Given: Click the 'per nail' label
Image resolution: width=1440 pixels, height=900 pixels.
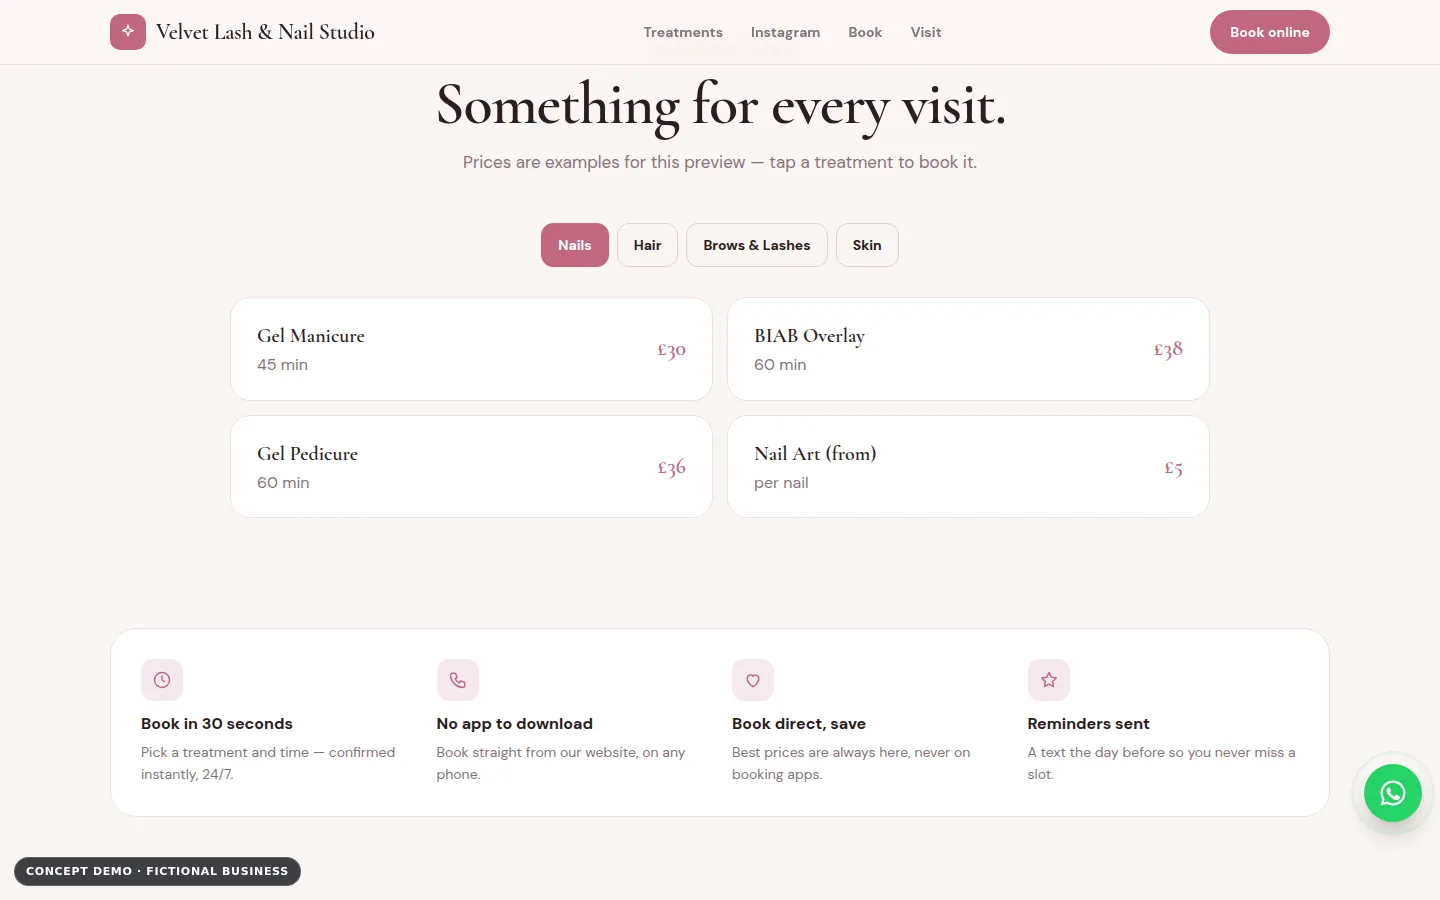Looking at the screenshot, I should click(x=781, y=483).
